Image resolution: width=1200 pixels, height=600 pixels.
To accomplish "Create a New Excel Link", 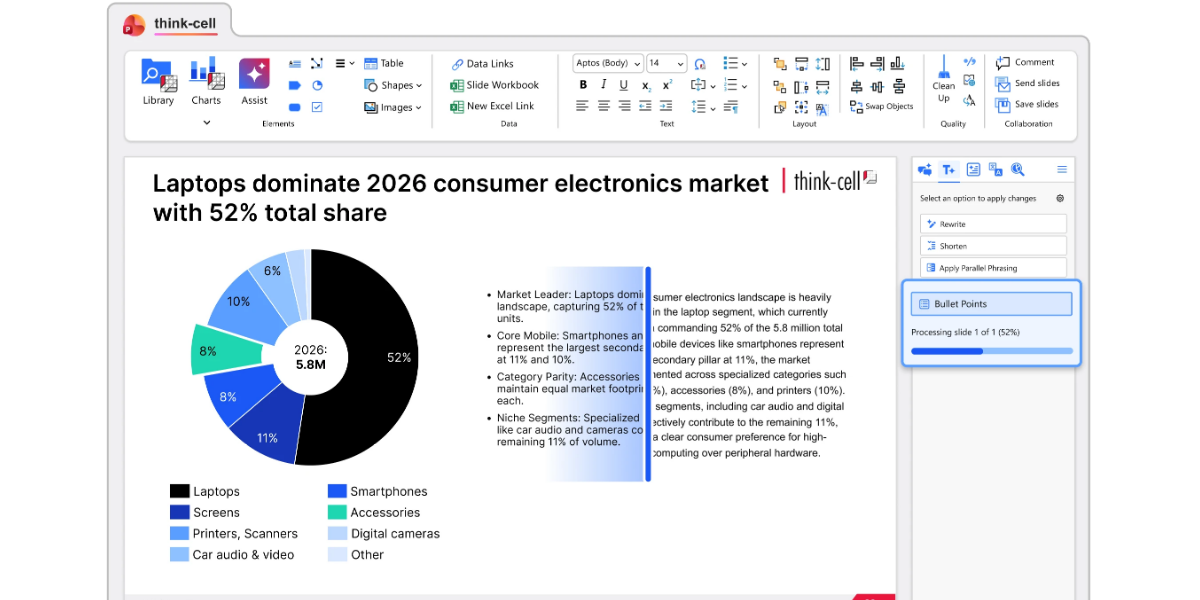I will click(493, 106).
